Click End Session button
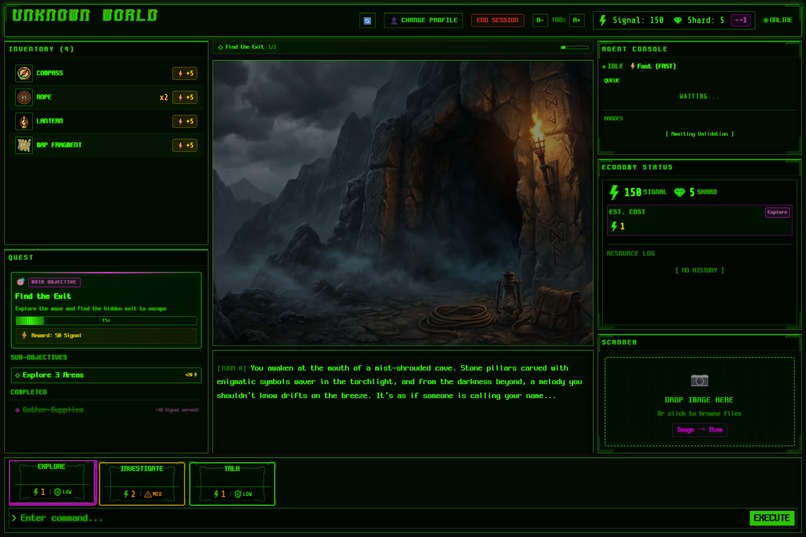The image size is (806, 537). [497, 21]
